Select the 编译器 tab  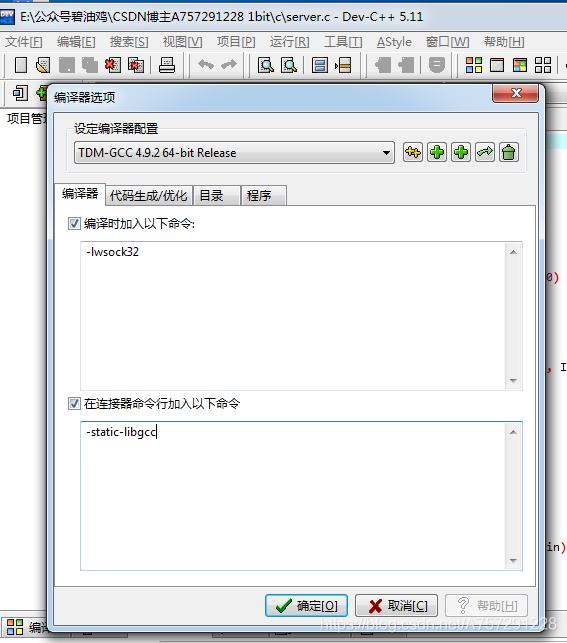(x=80, y=194)
